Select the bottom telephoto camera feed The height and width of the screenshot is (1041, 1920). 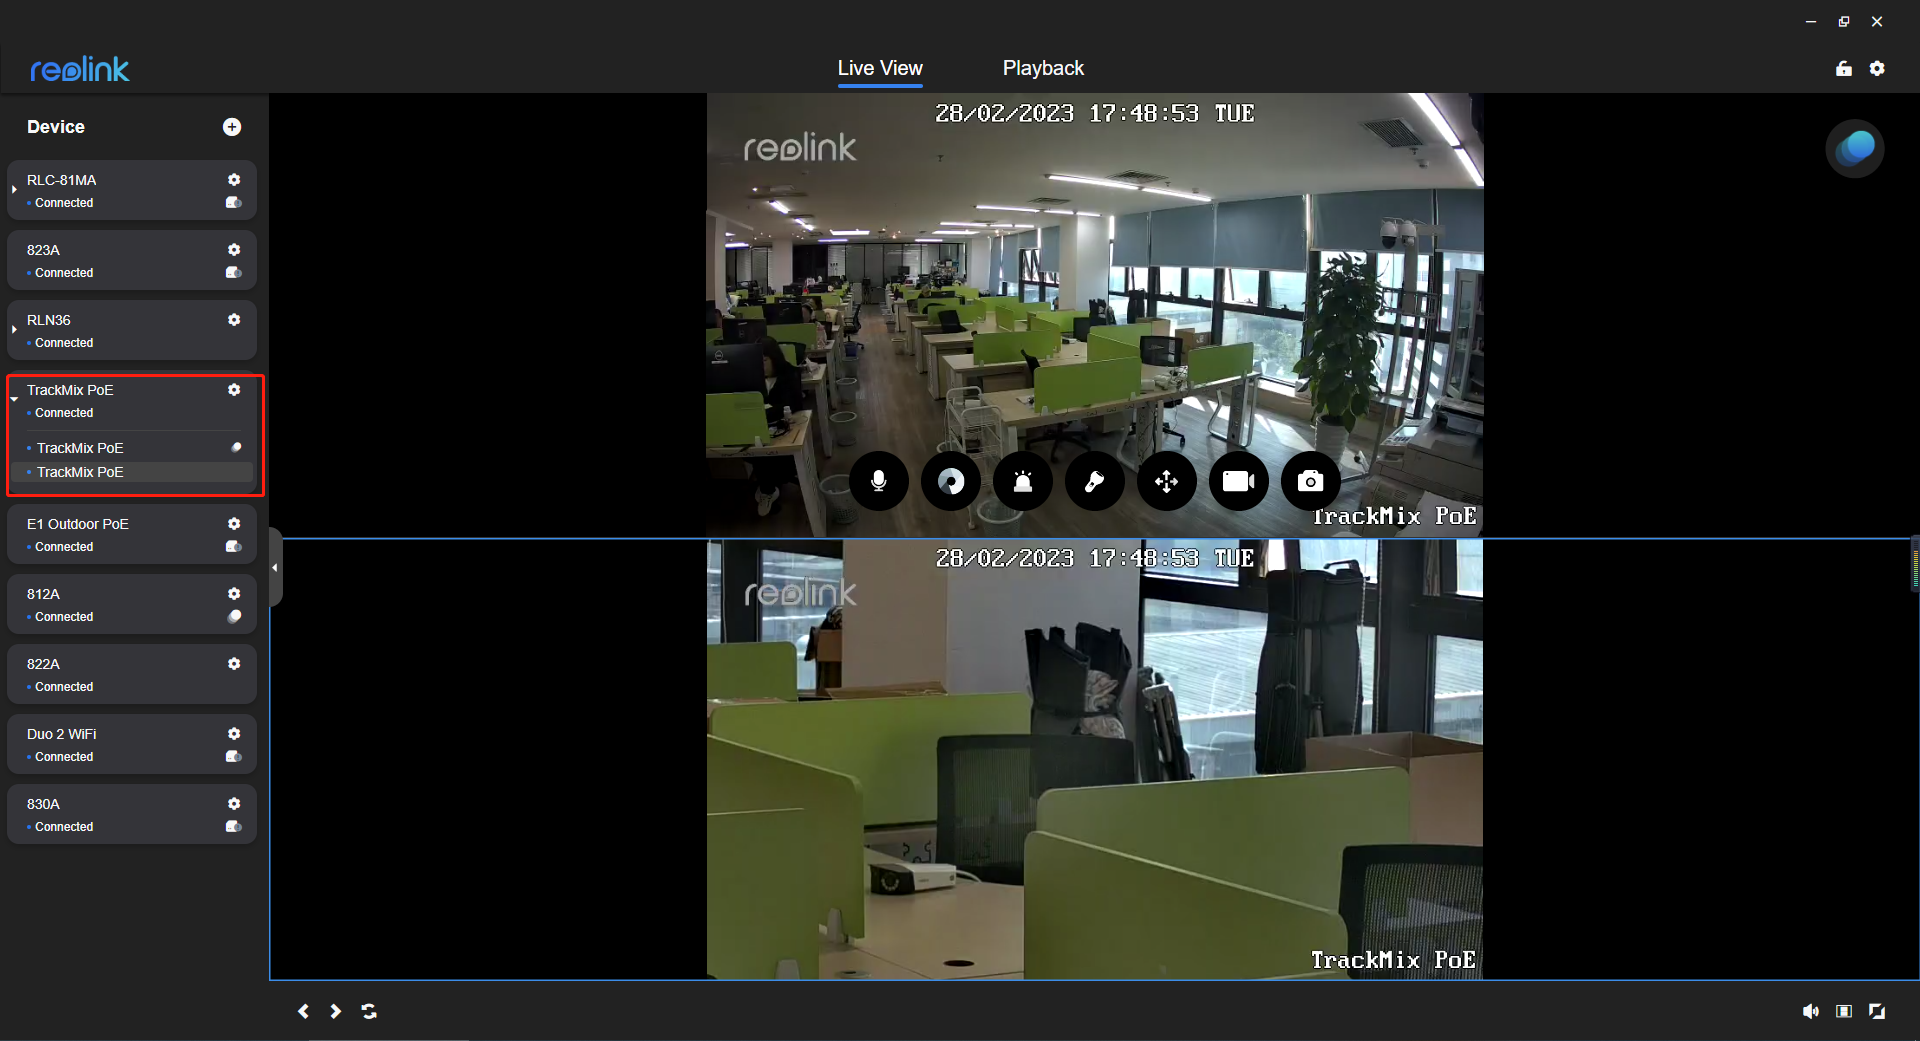[x=1095, y=759]
